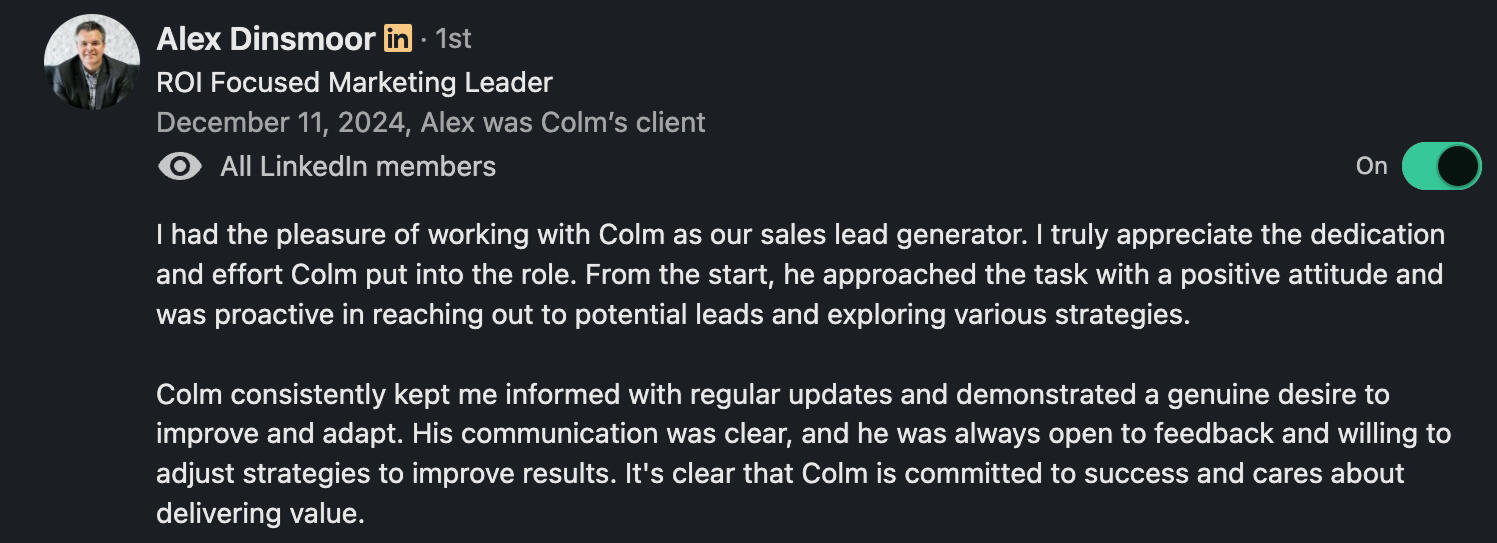Click the ROI Focused Marketing Leader headline
Screen dimensions: 1497x543
(354, 82)
